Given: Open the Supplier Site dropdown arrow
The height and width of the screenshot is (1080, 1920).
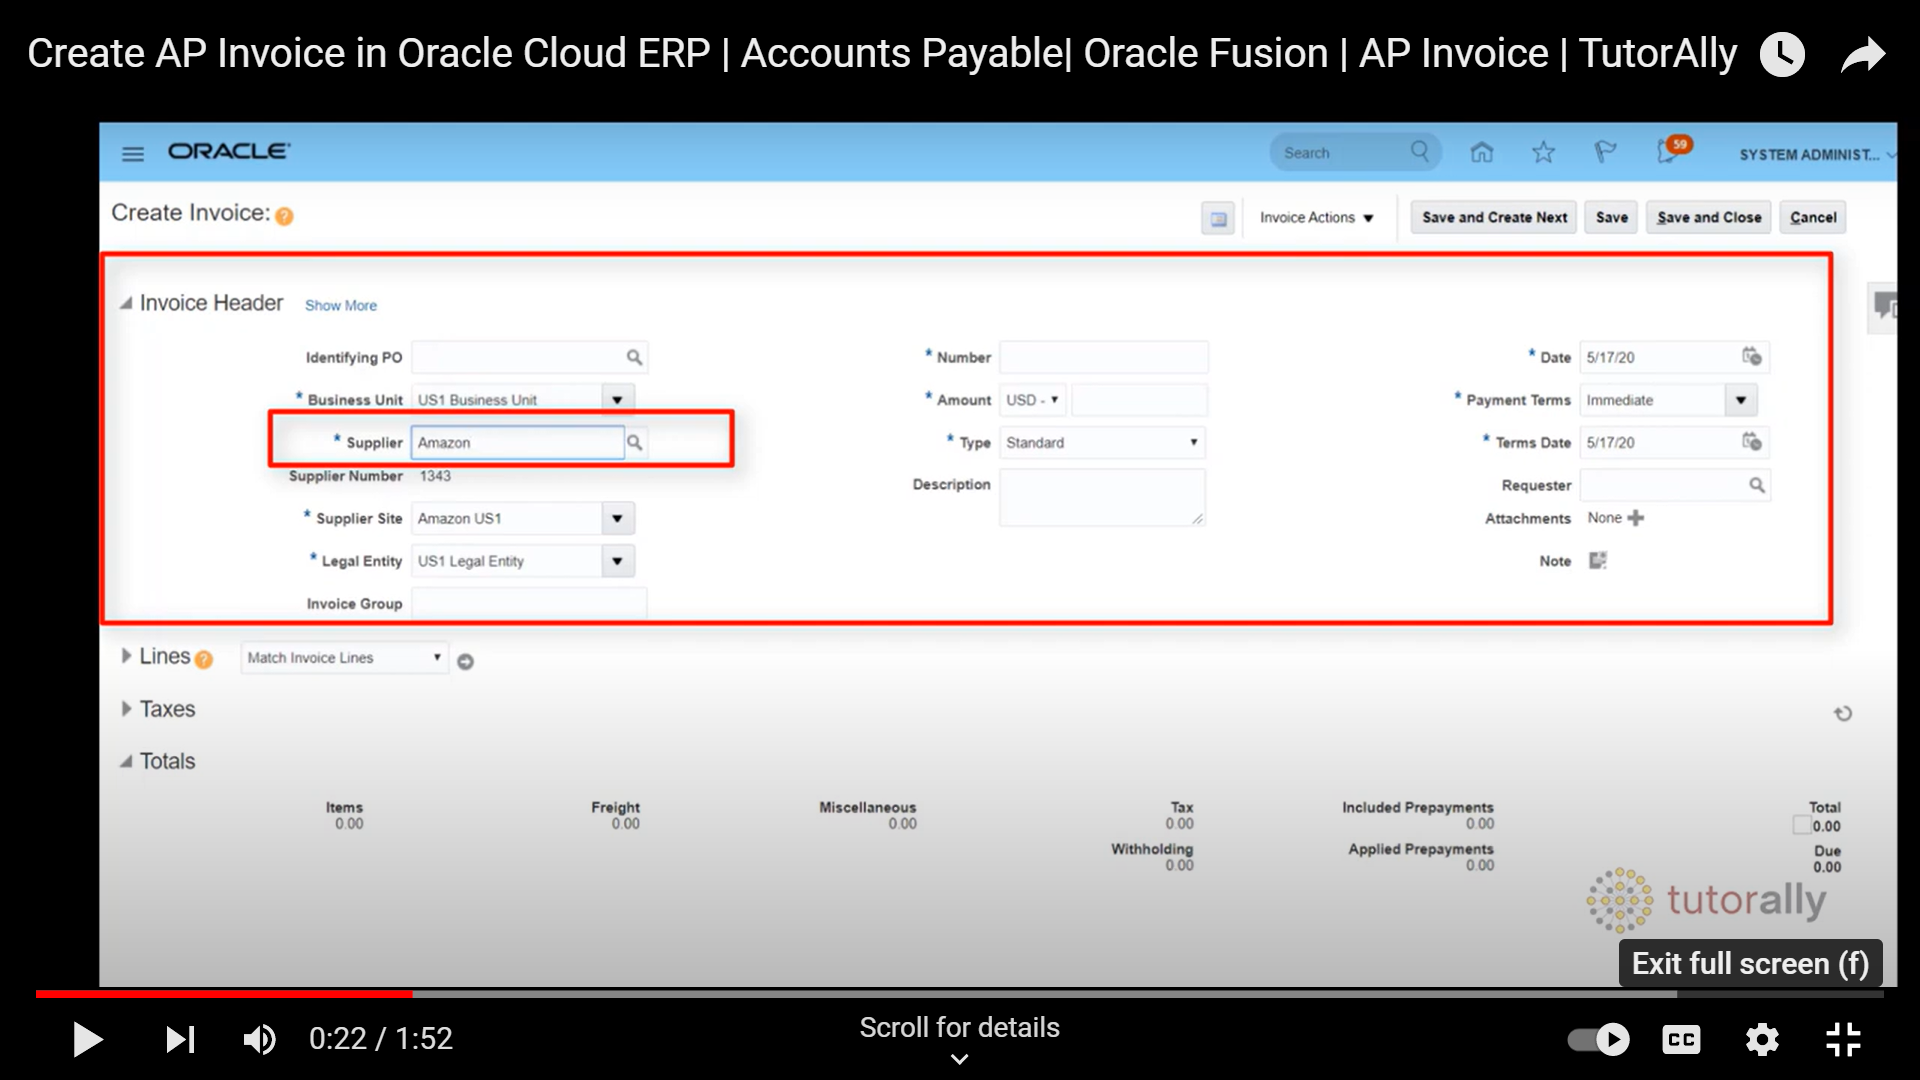Looking at the screenshot, I should point(617,518).
